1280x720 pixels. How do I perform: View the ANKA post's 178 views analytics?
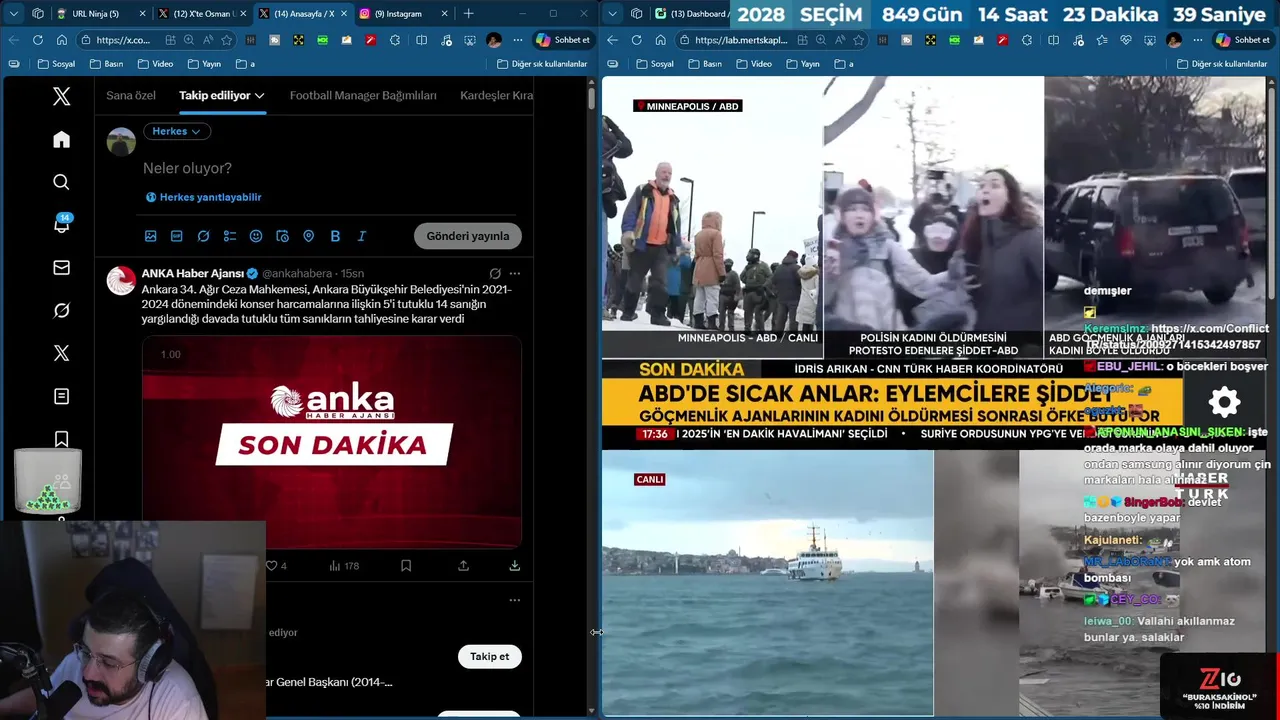click(x=344, y=566)
